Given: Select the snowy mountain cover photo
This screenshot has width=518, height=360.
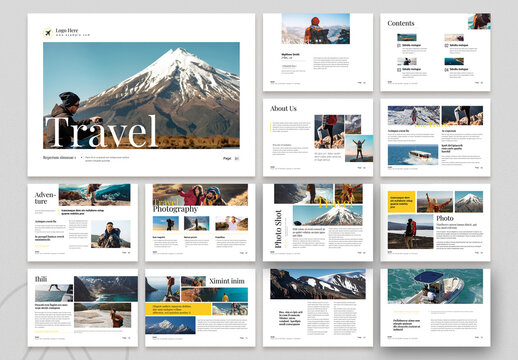Looking at the screenshot, I should point(141,95).
